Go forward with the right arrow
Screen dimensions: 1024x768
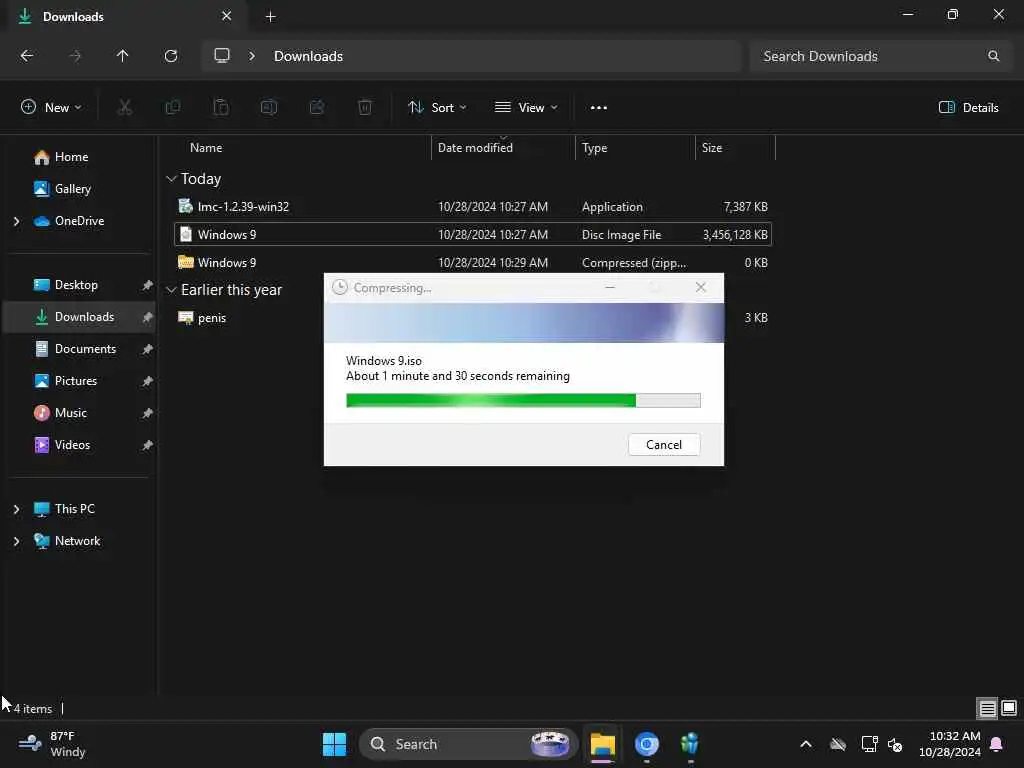(x=75, y=56)
